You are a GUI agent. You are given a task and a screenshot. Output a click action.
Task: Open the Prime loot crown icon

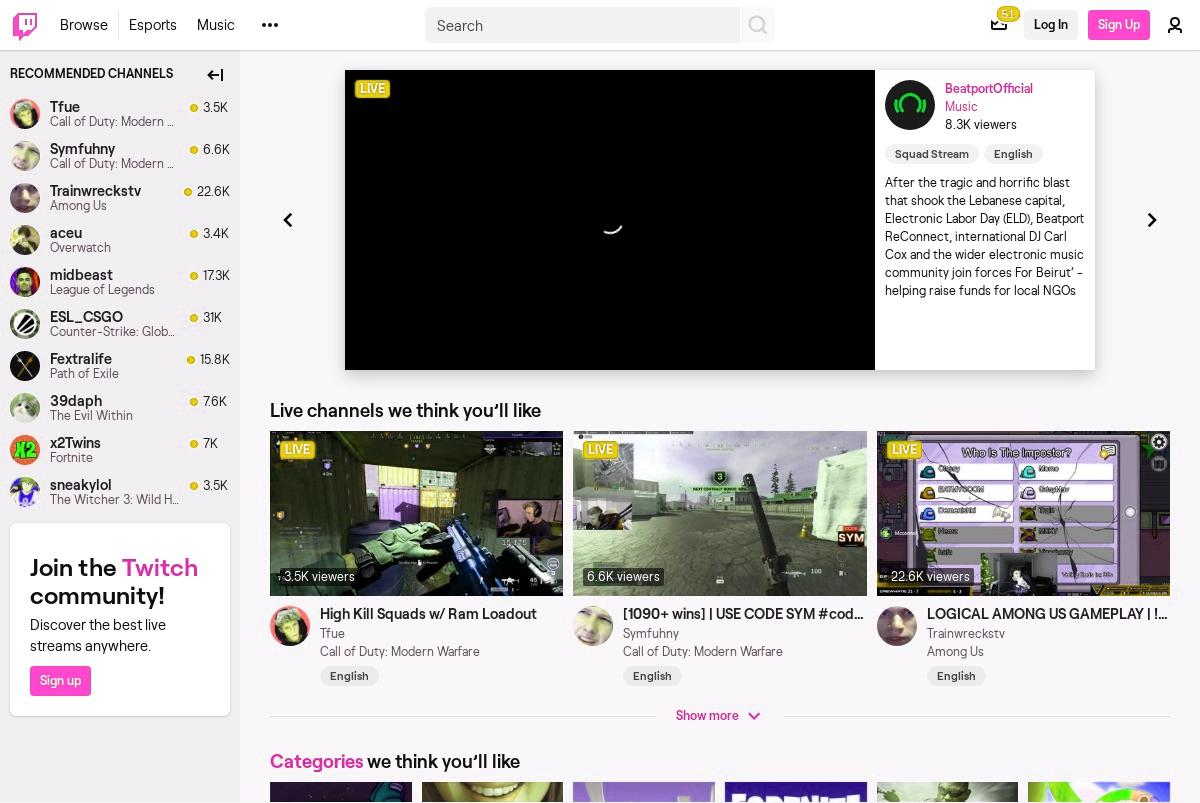point(999,24)
